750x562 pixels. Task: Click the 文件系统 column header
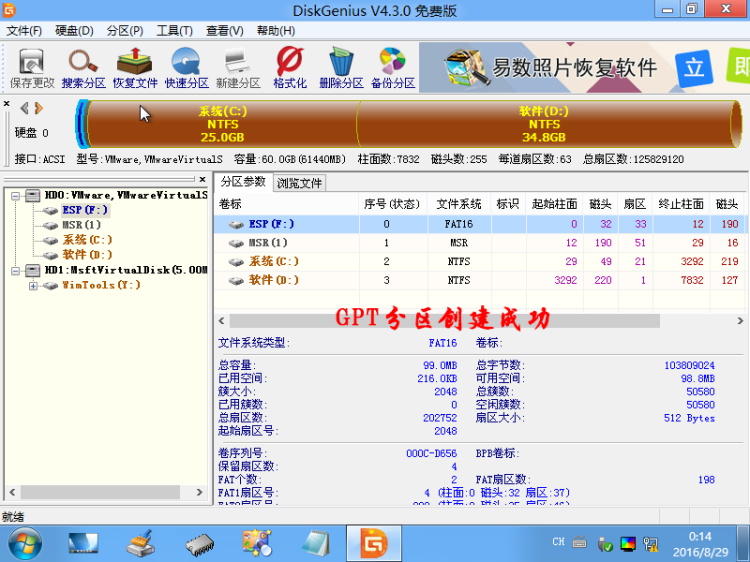click(x=459, y=204)
